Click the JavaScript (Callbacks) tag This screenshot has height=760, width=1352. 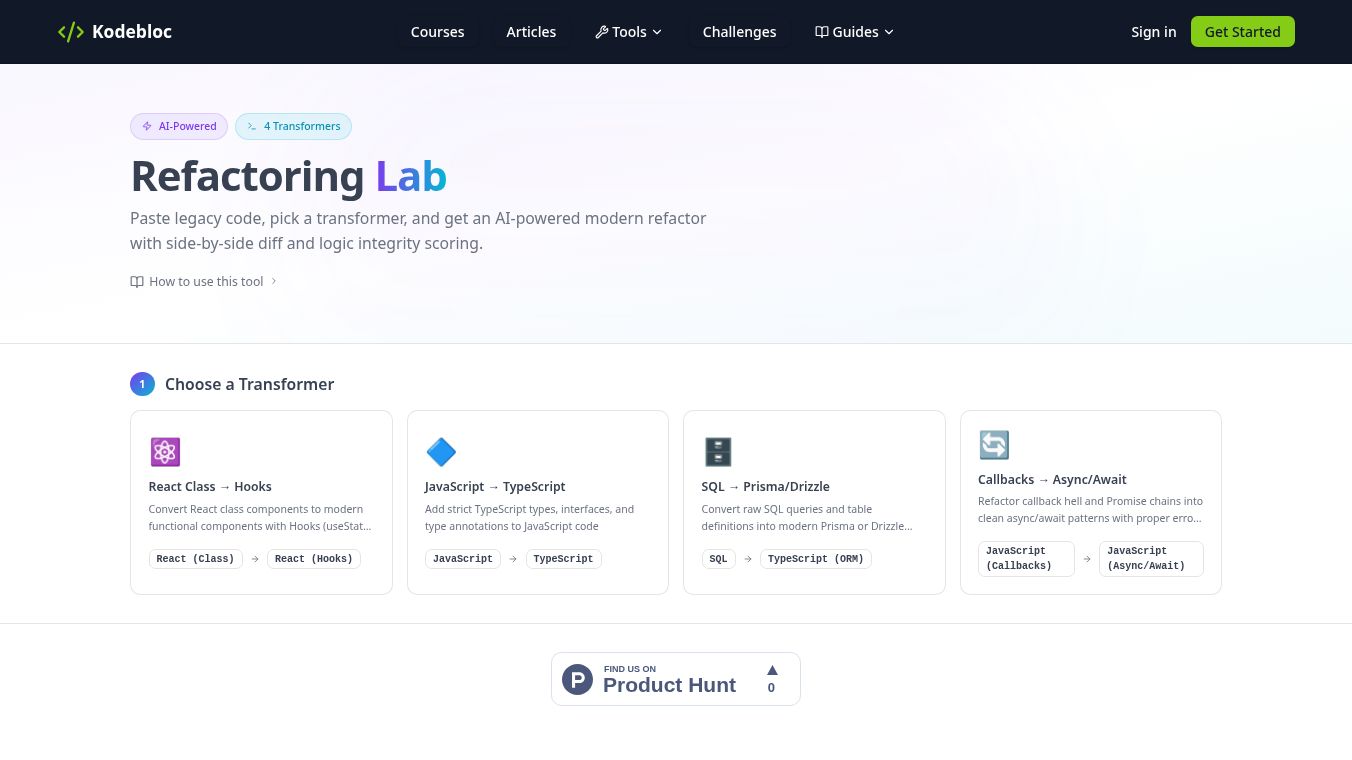pyautogui.click(x=1026, y=559)
